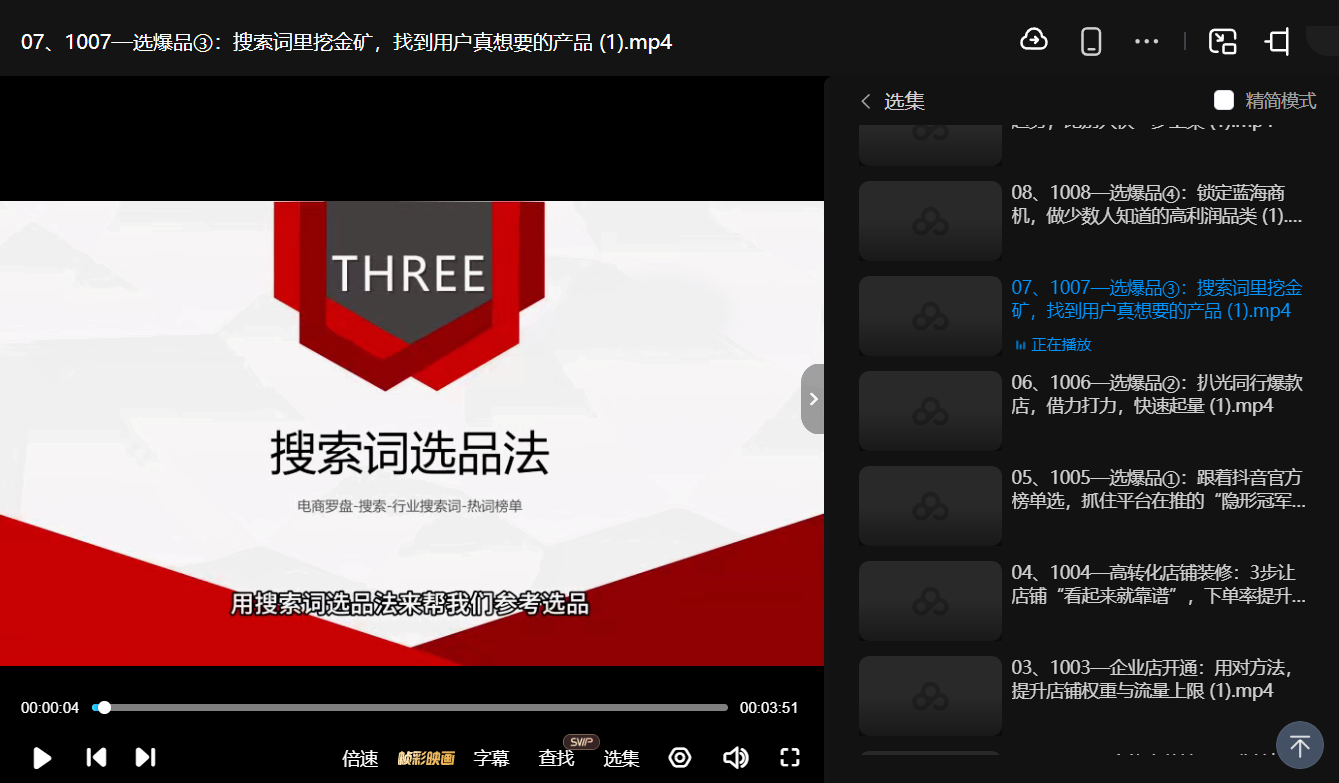The height and width of the screenshot is (783, 1339).
Task: Play the video
Action: click(x=42, y=758)
